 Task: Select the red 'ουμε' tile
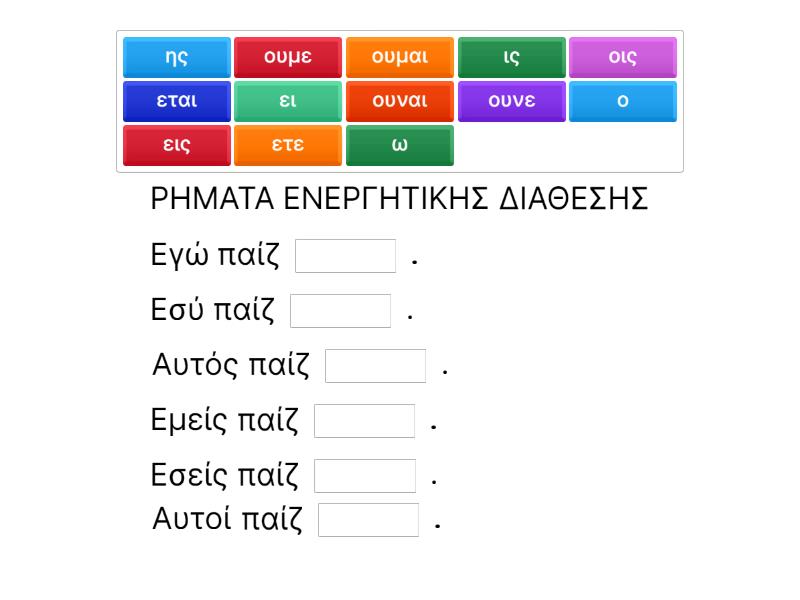point(288,57)
